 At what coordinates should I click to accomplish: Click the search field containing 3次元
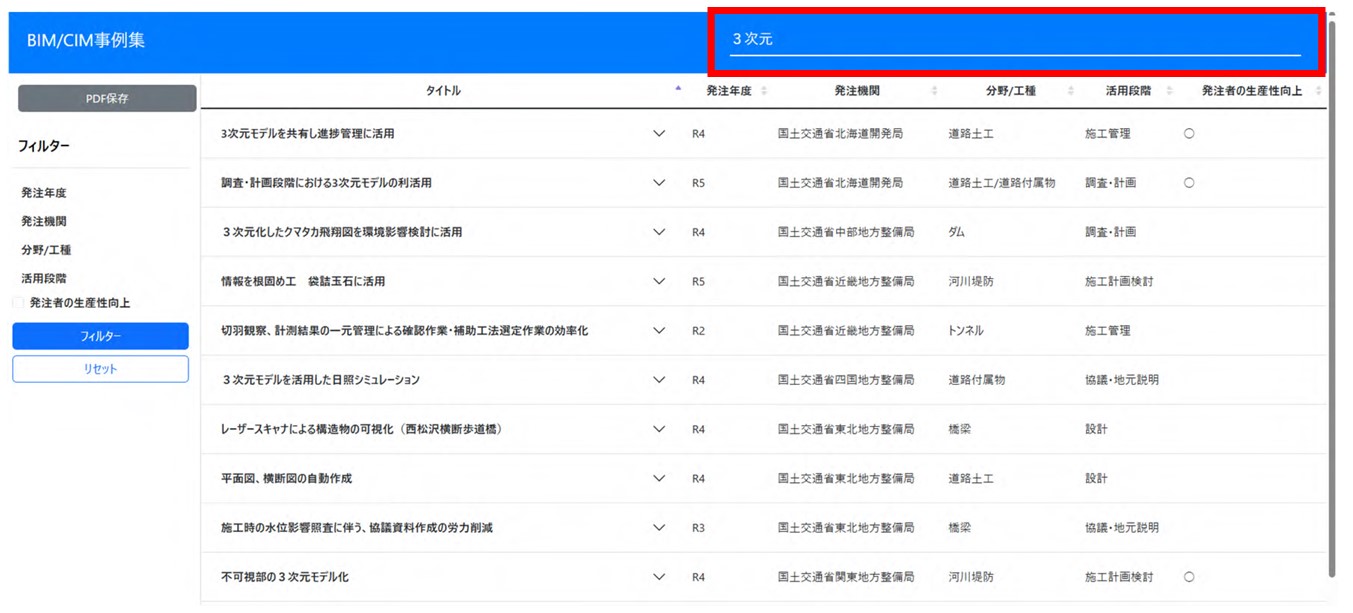click(1015, 40)
